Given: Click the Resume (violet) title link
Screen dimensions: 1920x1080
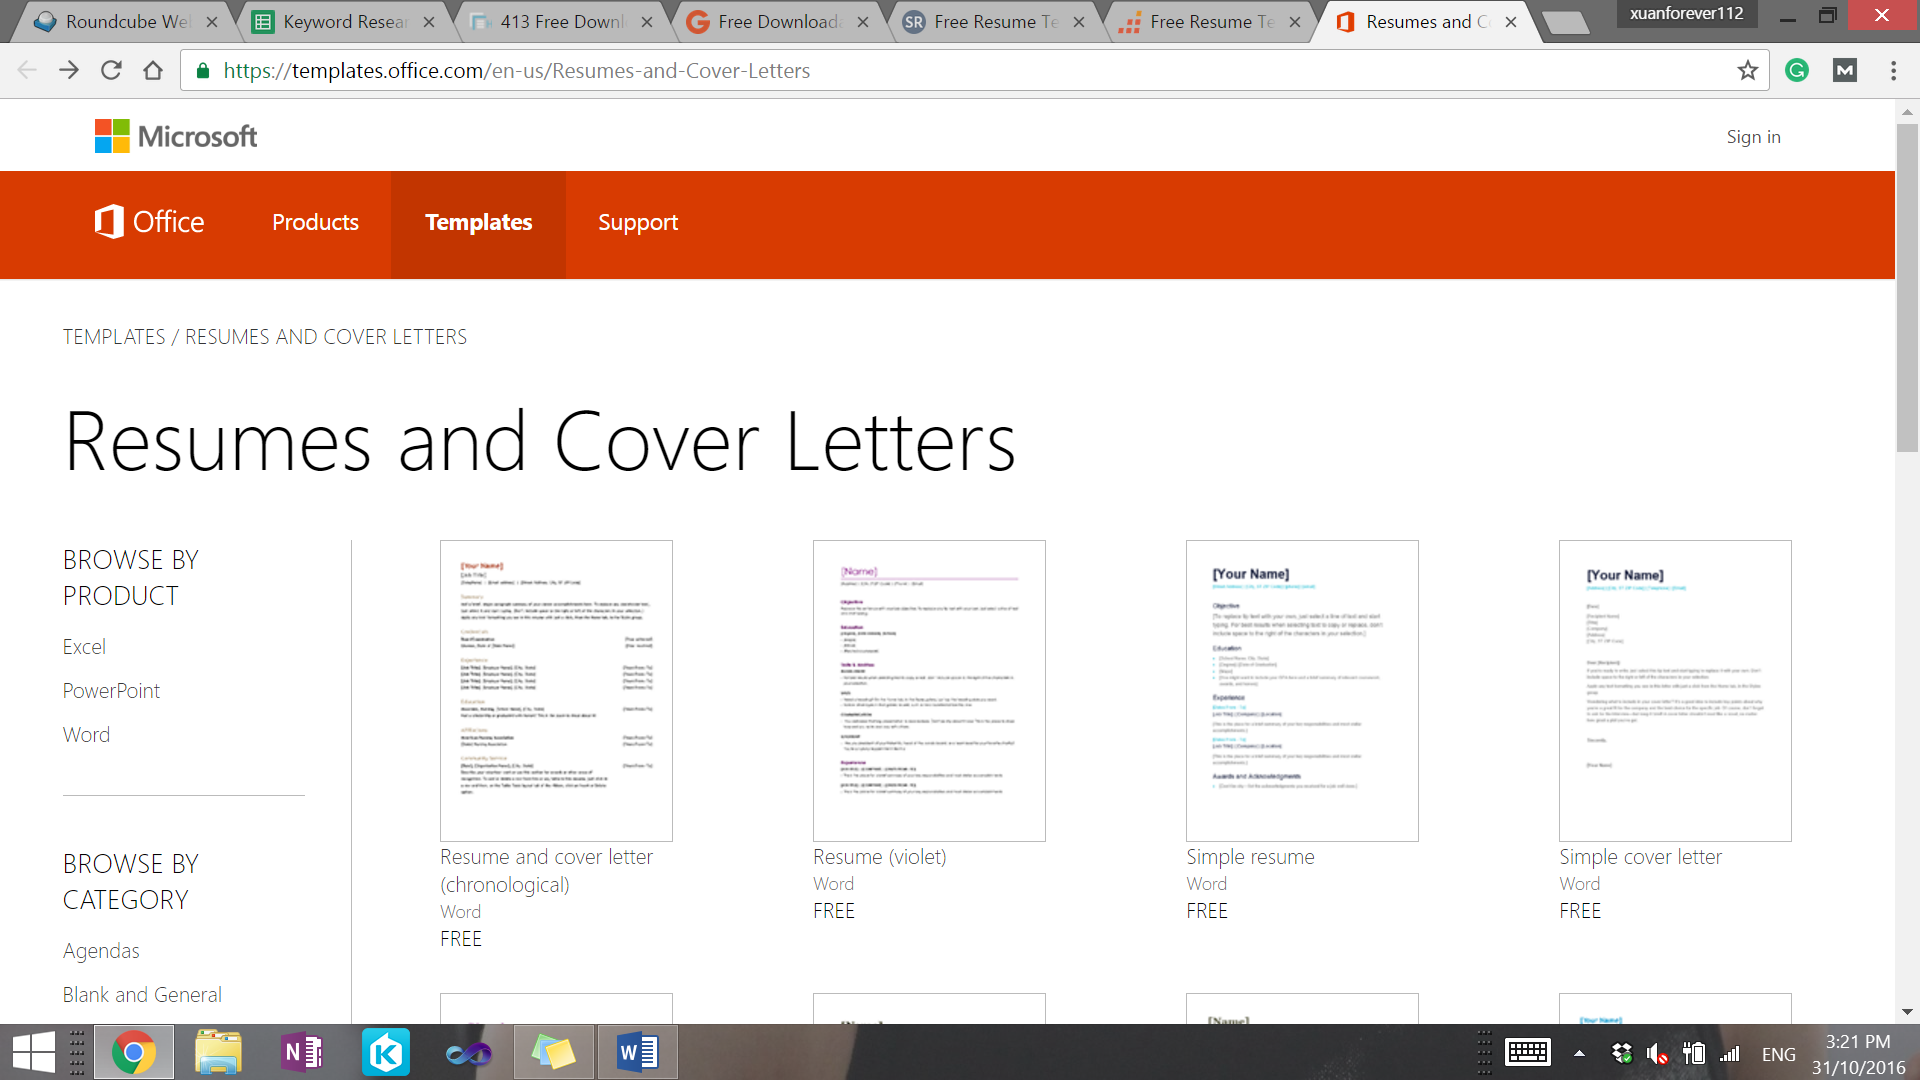Looking at the screenshot, I should coord(880,857).
